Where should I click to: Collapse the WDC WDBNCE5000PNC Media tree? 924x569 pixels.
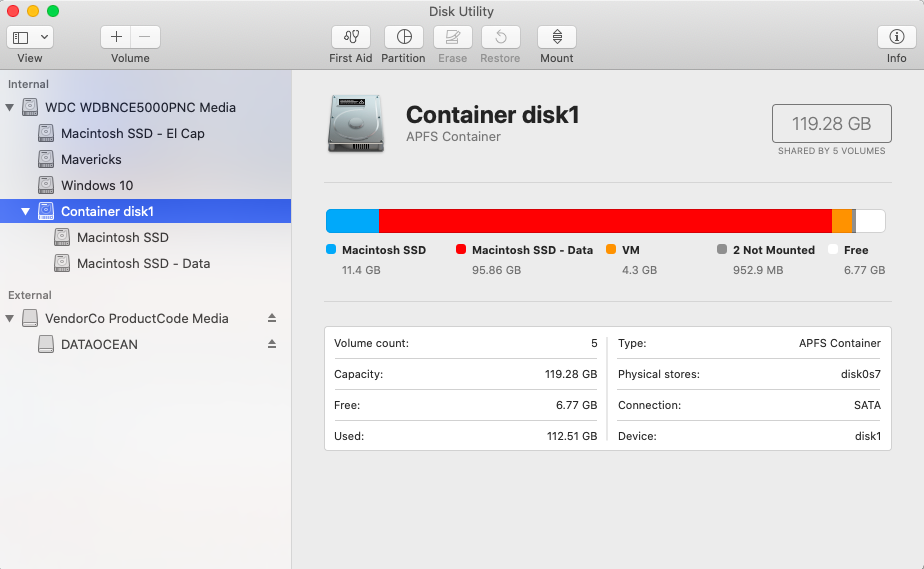pyautogui.click(x=9, y=108)
